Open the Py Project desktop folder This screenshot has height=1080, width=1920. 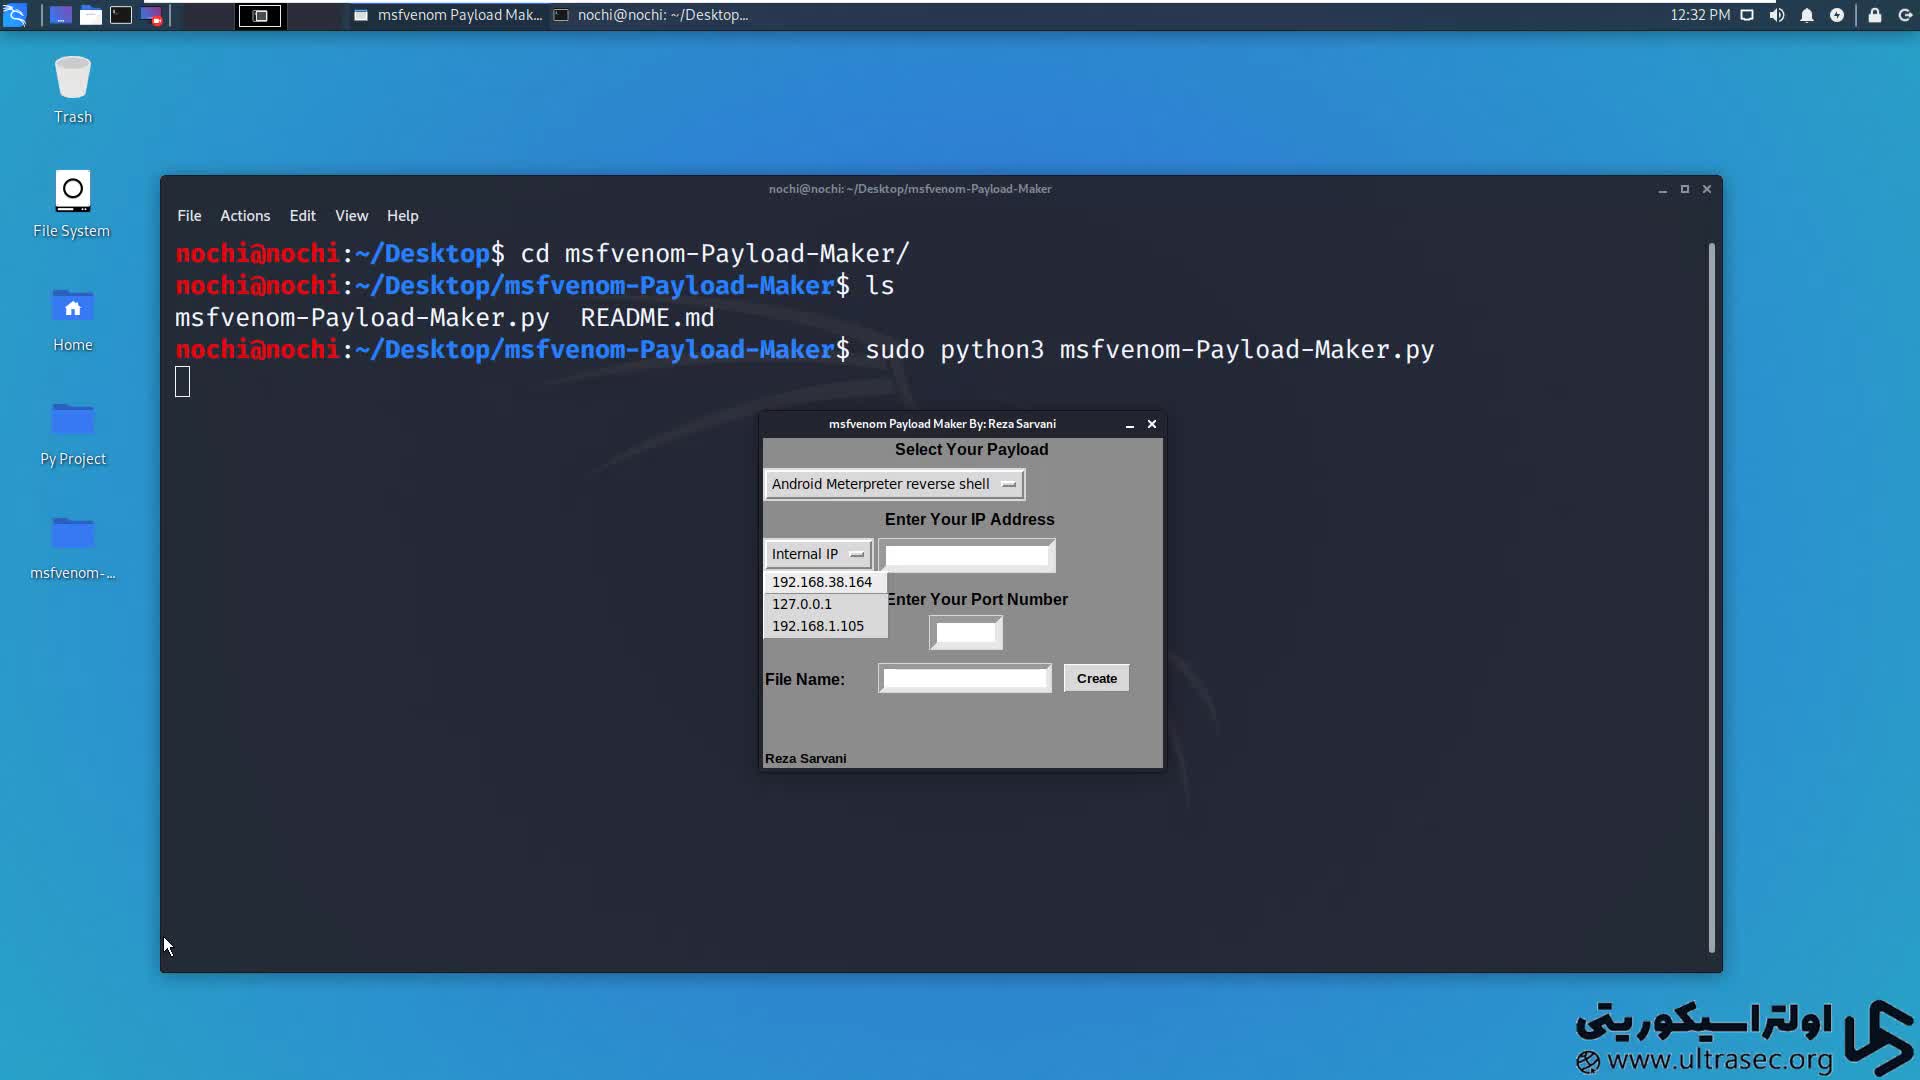73,432
